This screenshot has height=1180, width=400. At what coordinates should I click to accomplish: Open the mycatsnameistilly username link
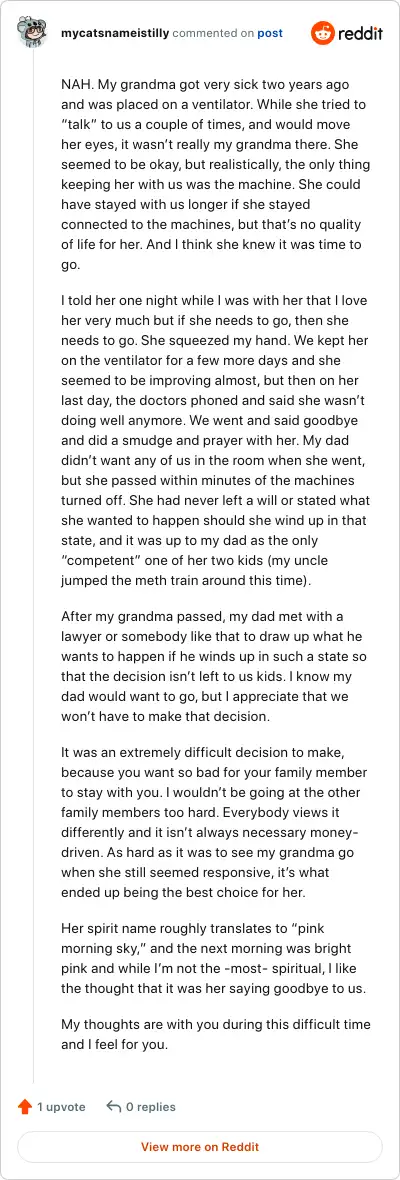coord(114,33)
